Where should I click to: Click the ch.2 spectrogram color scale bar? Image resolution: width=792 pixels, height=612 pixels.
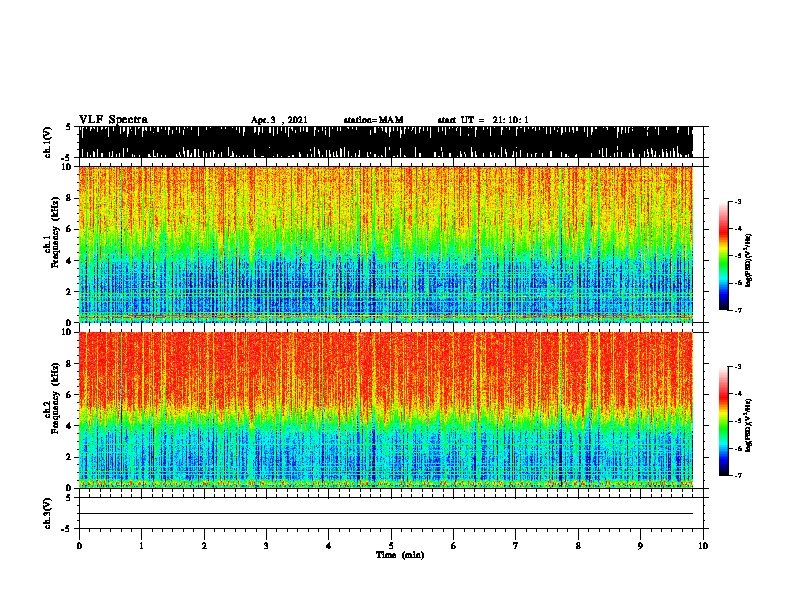tap(723, 421)
